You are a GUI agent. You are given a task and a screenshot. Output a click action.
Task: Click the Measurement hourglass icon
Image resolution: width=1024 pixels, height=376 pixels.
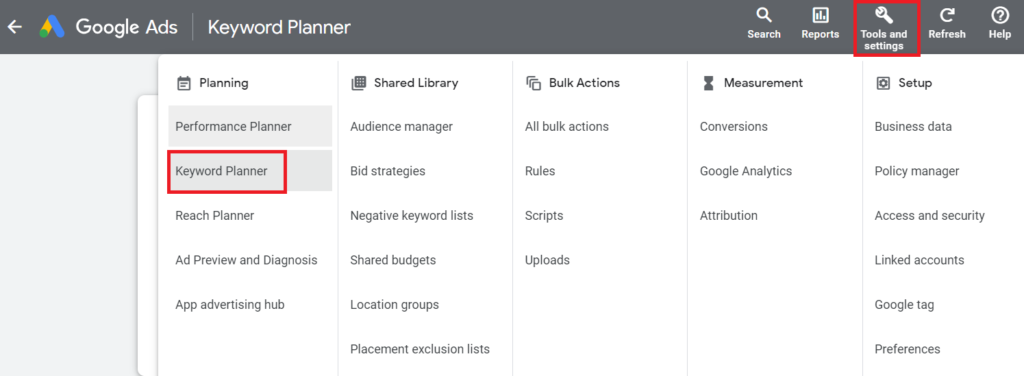pyautogui.click(x=709, y=83)
